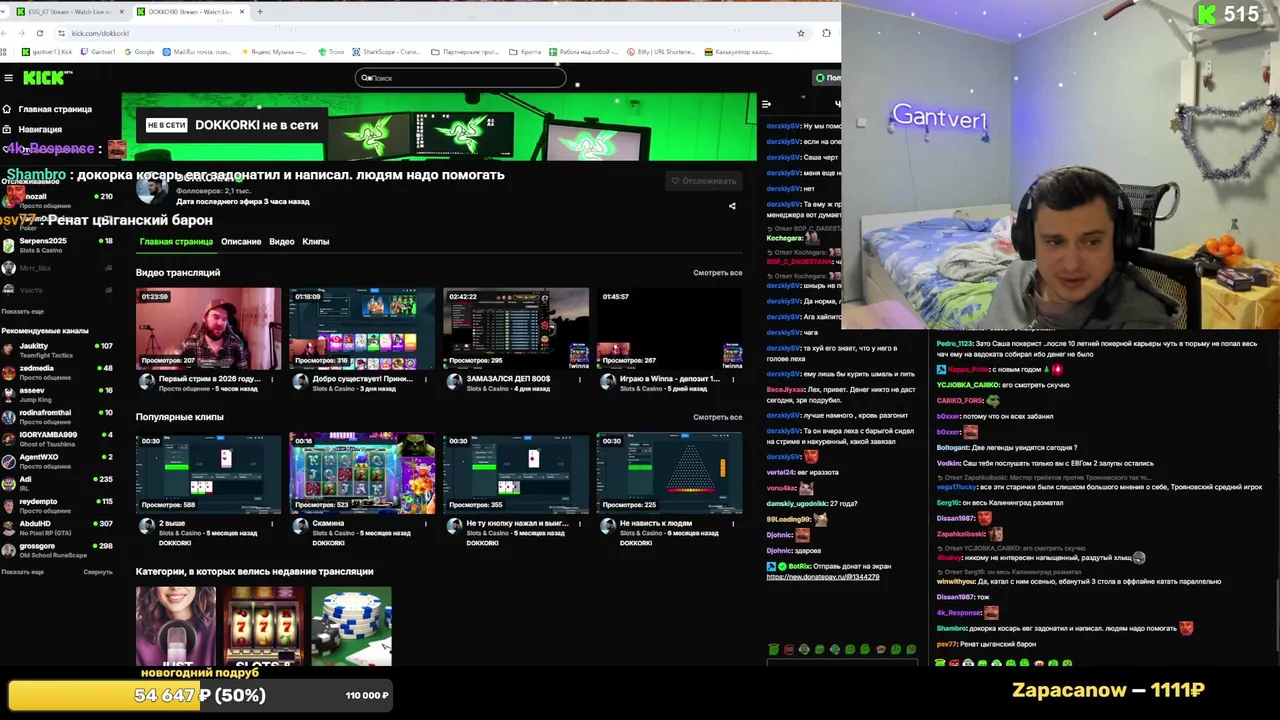Open Jaukitty recommended channel

pos(57,350)
